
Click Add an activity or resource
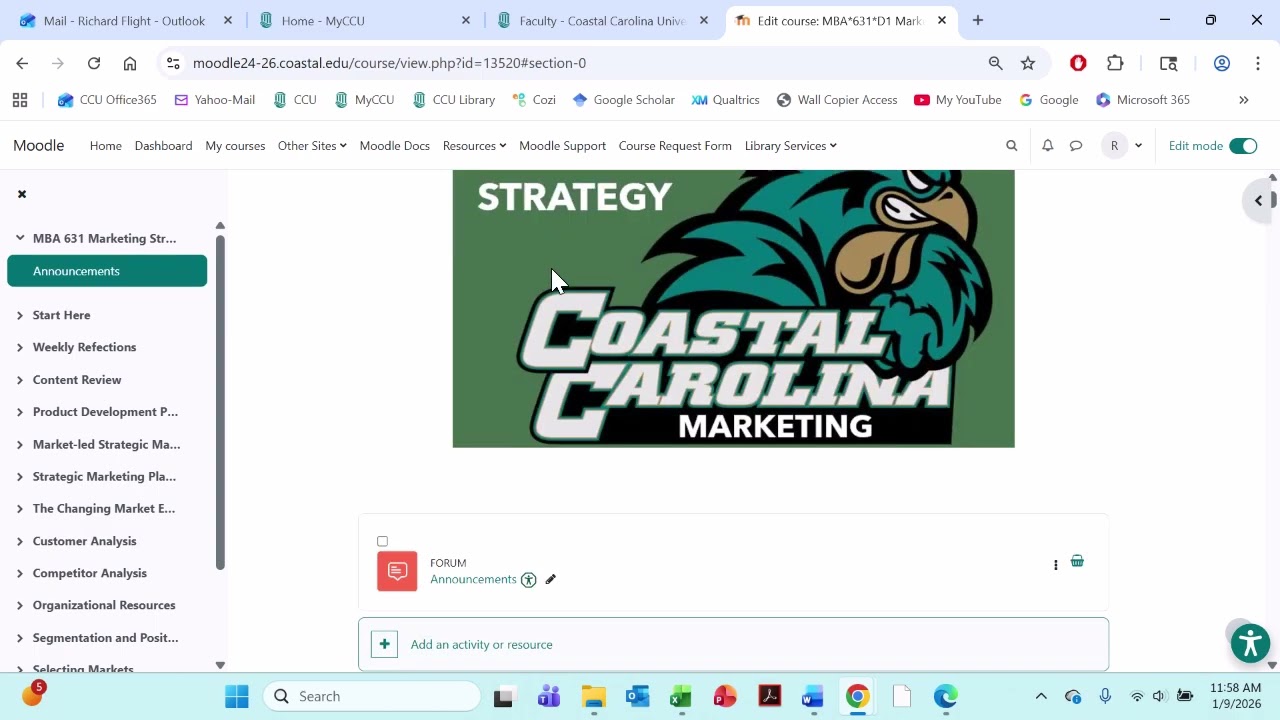pyautogui.click(x=733, y=644)
